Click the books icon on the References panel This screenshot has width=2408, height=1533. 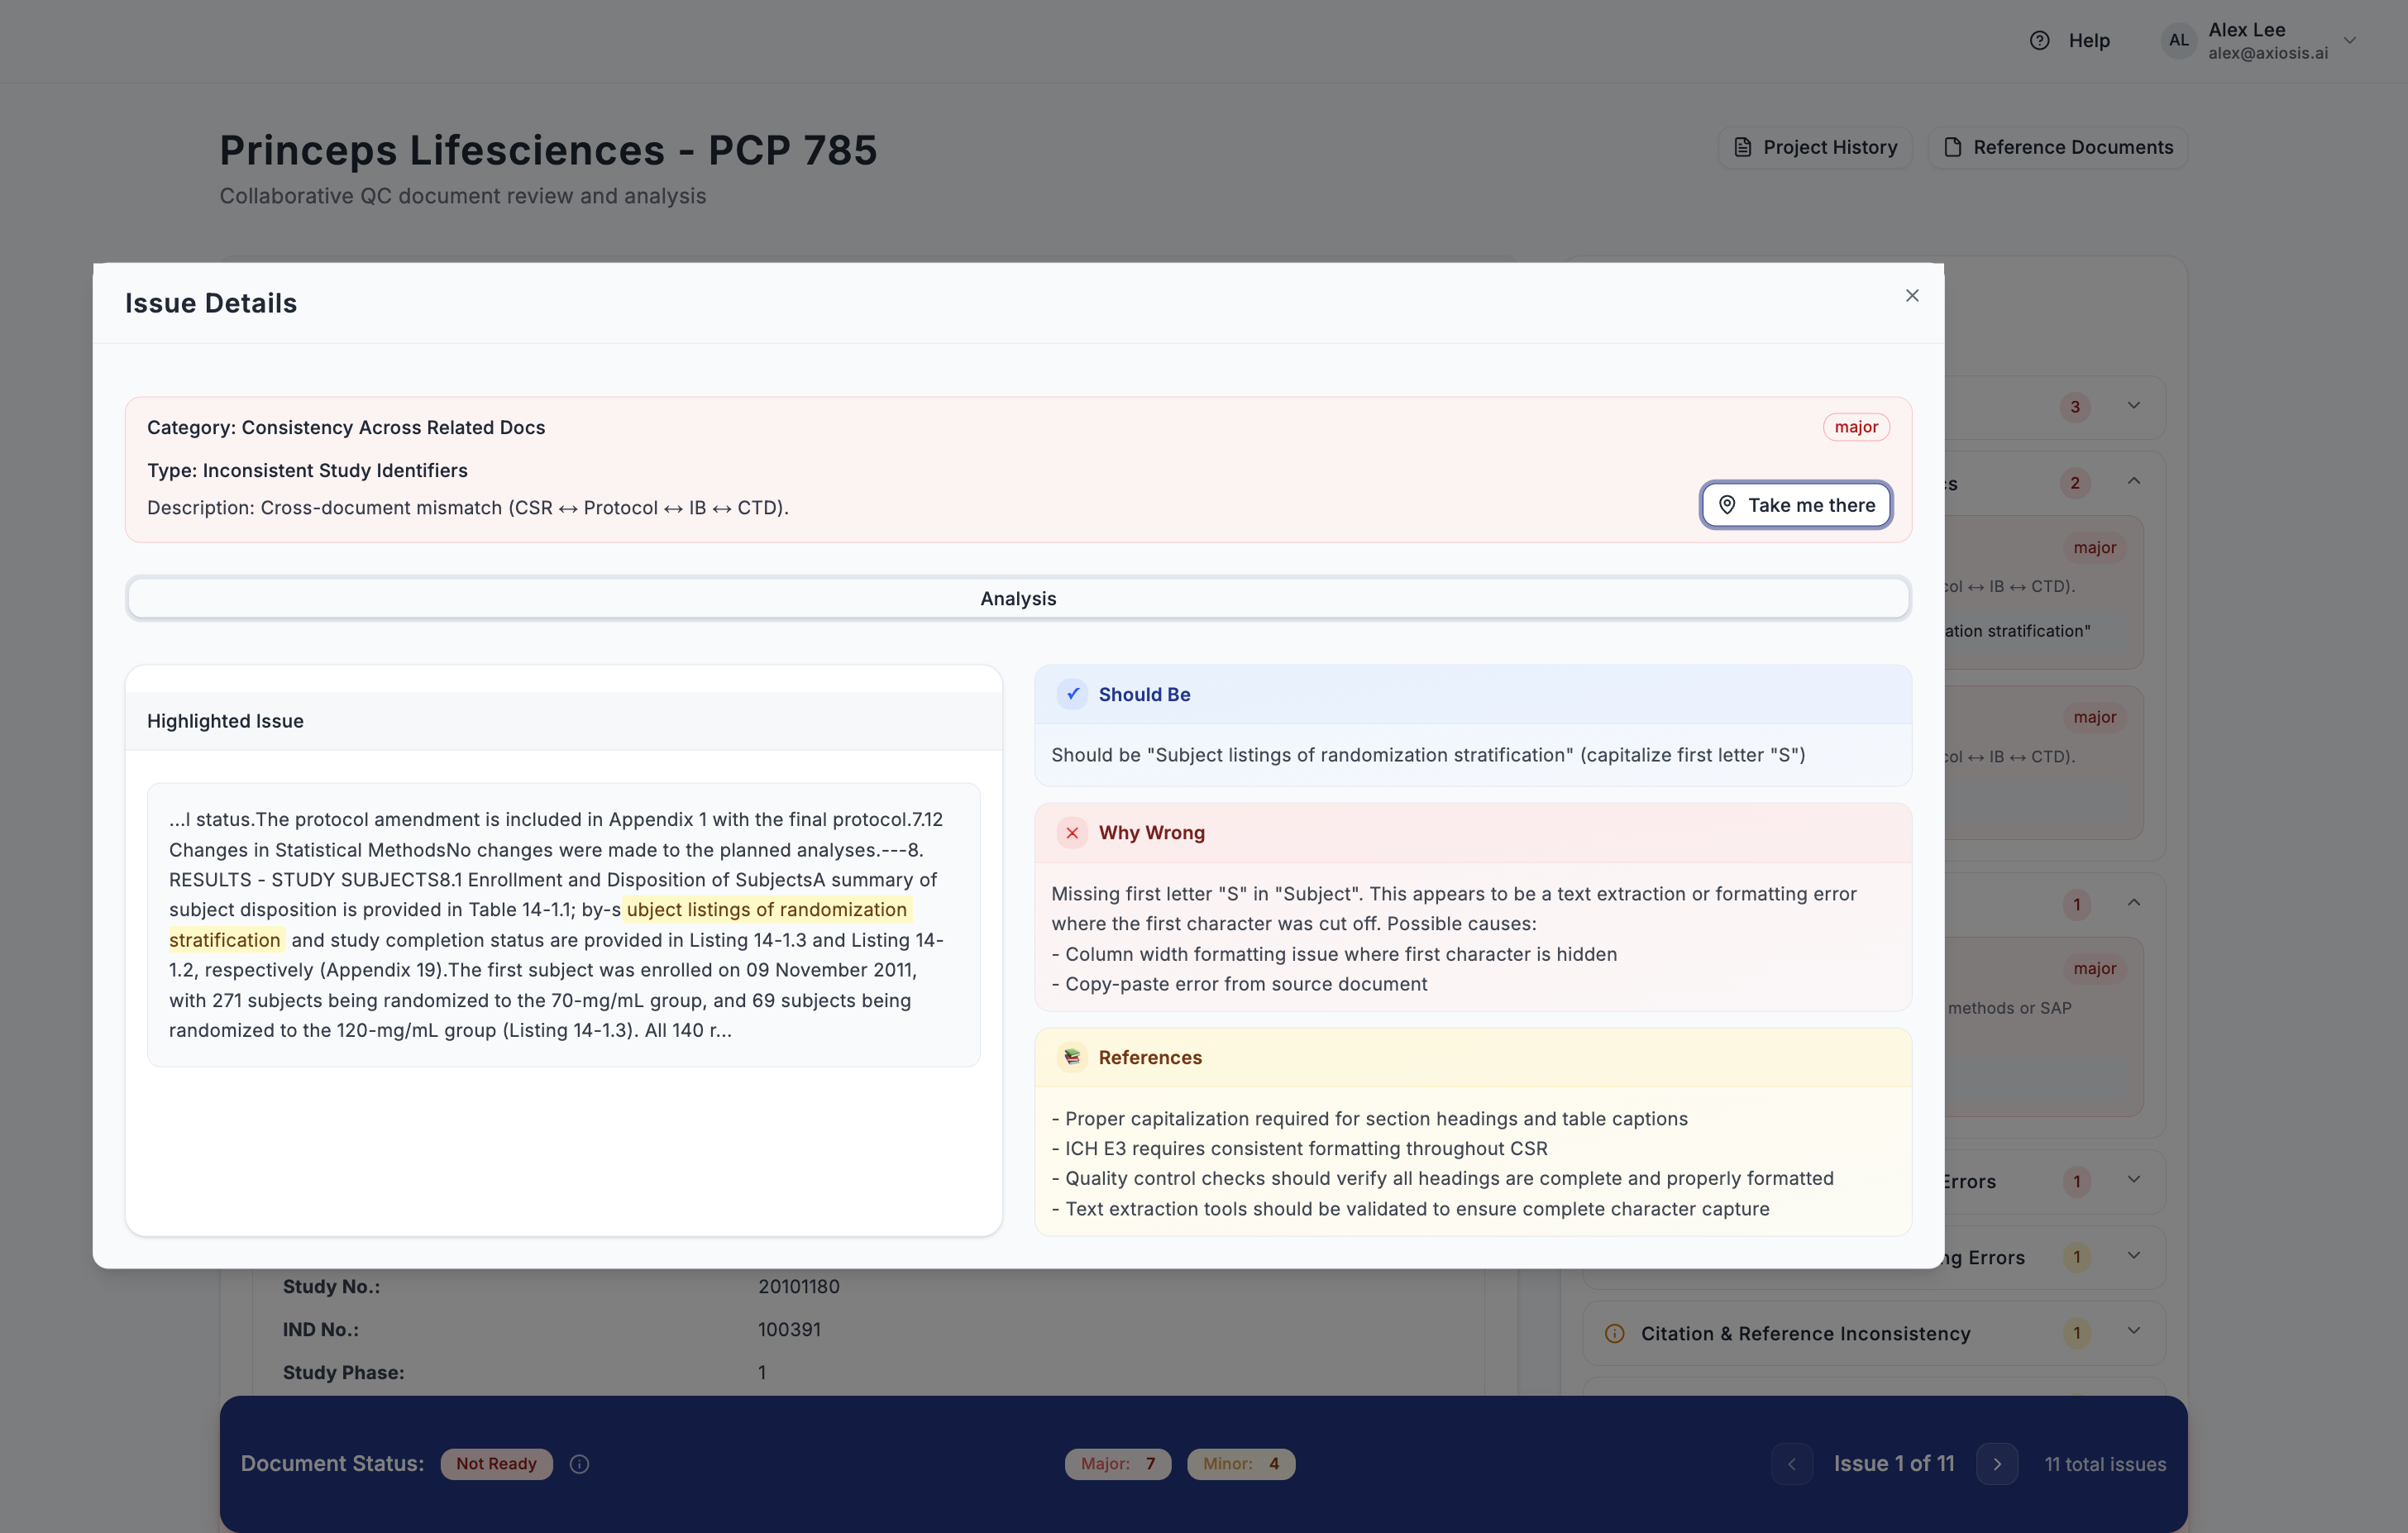click(1072, 1057)
